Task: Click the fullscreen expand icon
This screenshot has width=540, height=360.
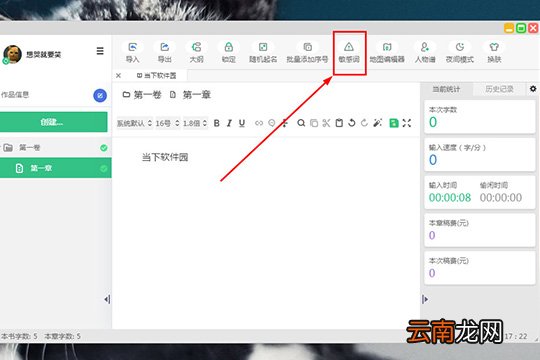Action: (x=407, y=123)
